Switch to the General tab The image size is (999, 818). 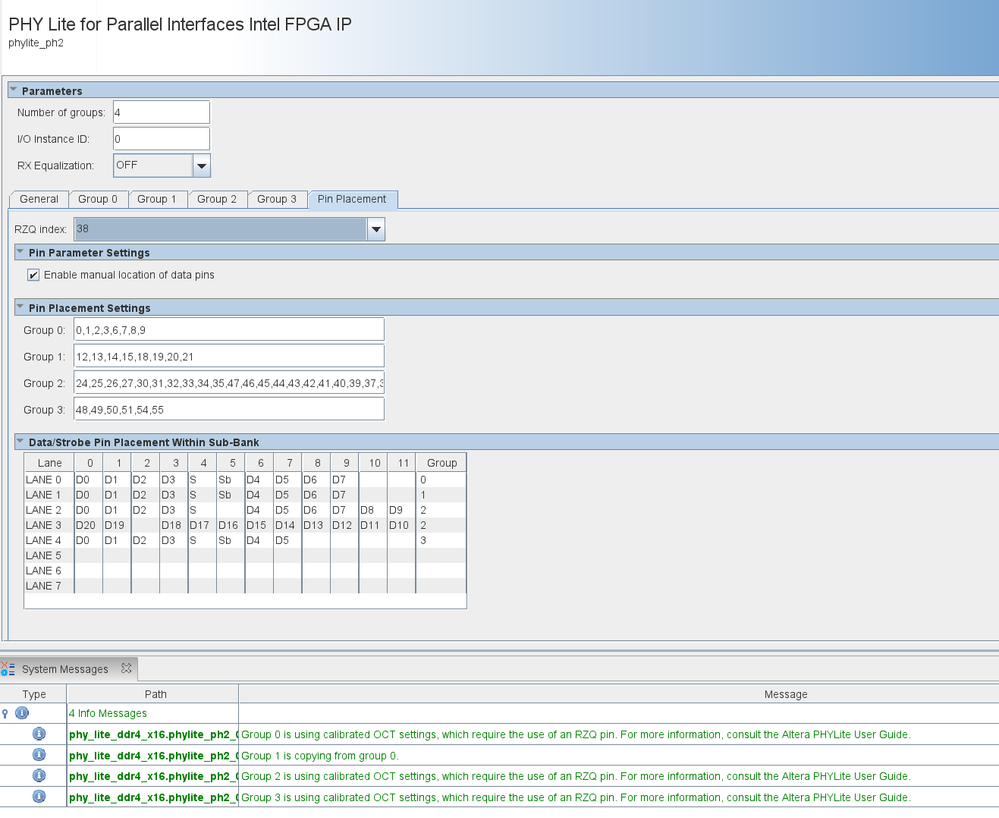[39, 199]
